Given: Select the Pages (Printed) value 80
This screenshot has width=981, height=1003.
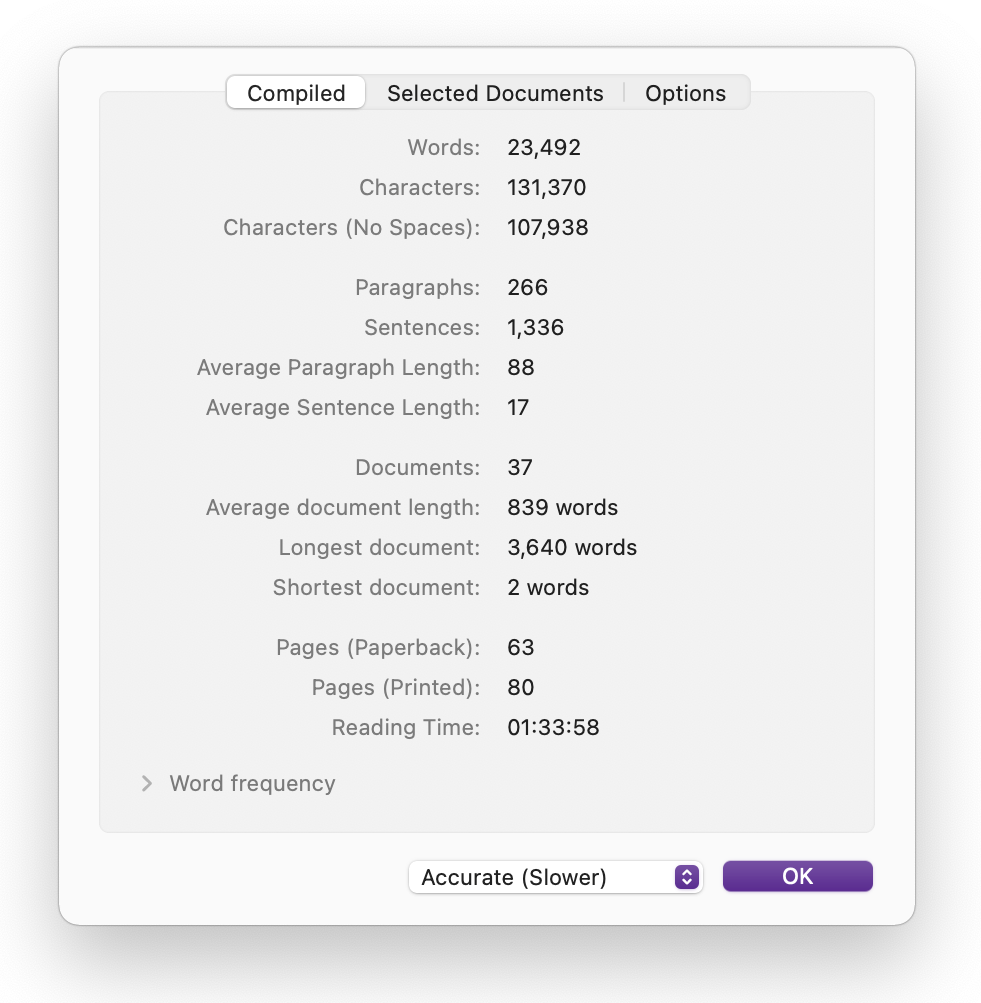Looking at the screenshot, I should click(x=521, y=688).
